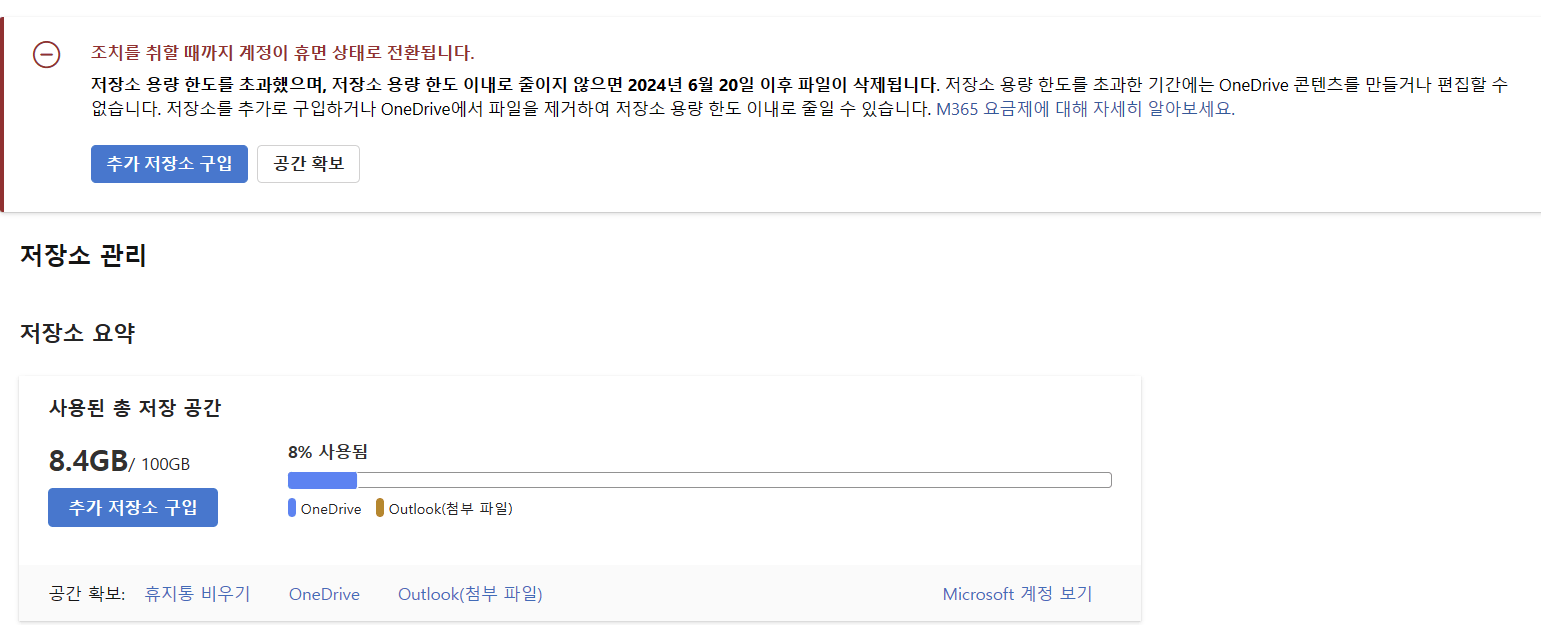1541x625 pixels.
Task: Select the "공간 확보" button
Action: point(308,164)
